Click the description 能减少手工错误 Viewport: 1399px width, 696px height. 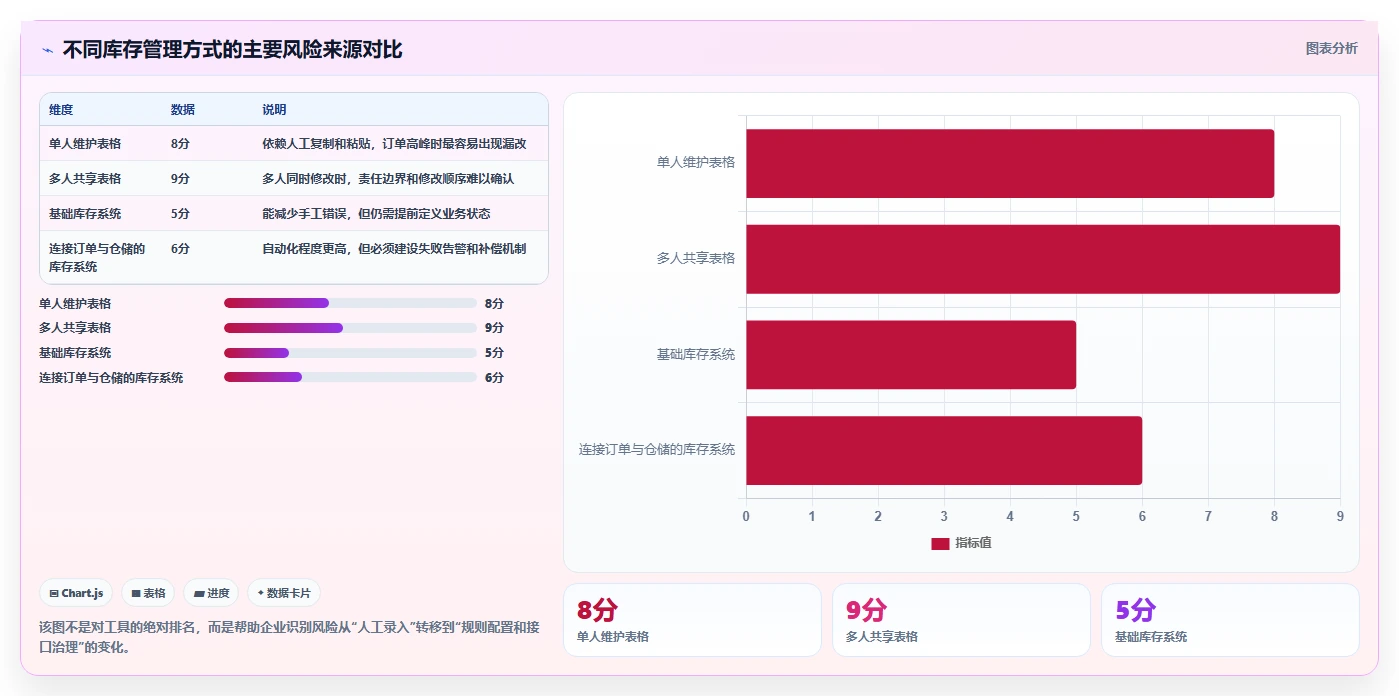(x=376, y=214)
